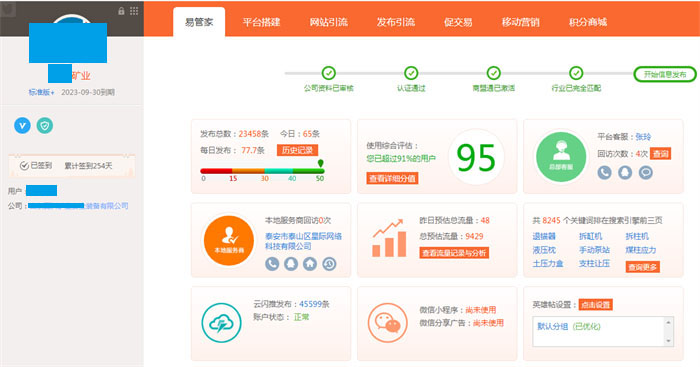Viewport: 700px width, 367px height.
Task: Click the green 总部客服 headset icon
Action: point(561,157)
